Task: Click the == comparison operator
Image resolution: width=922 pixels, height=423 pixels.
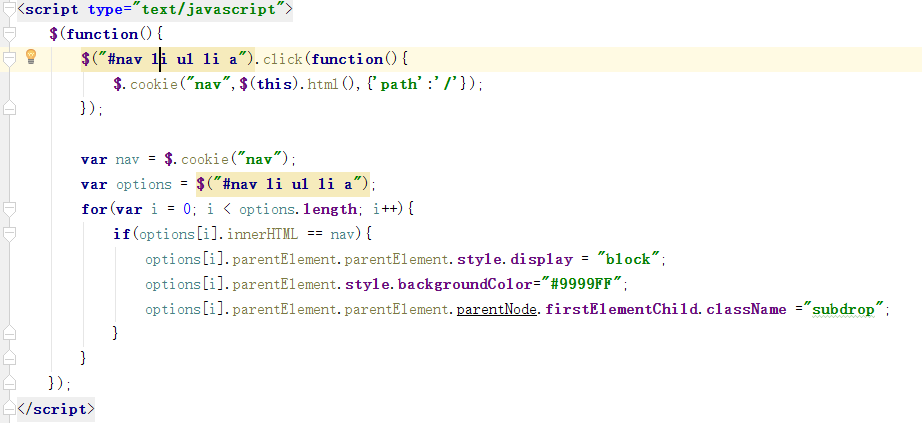Action: pyautogui.click(x=315, y=234)
